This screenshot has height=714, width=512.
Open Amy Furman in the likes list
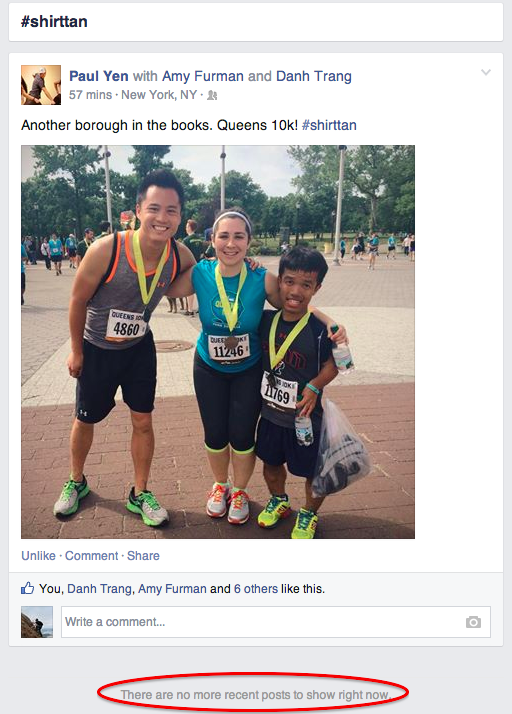(x=172, y=589)
